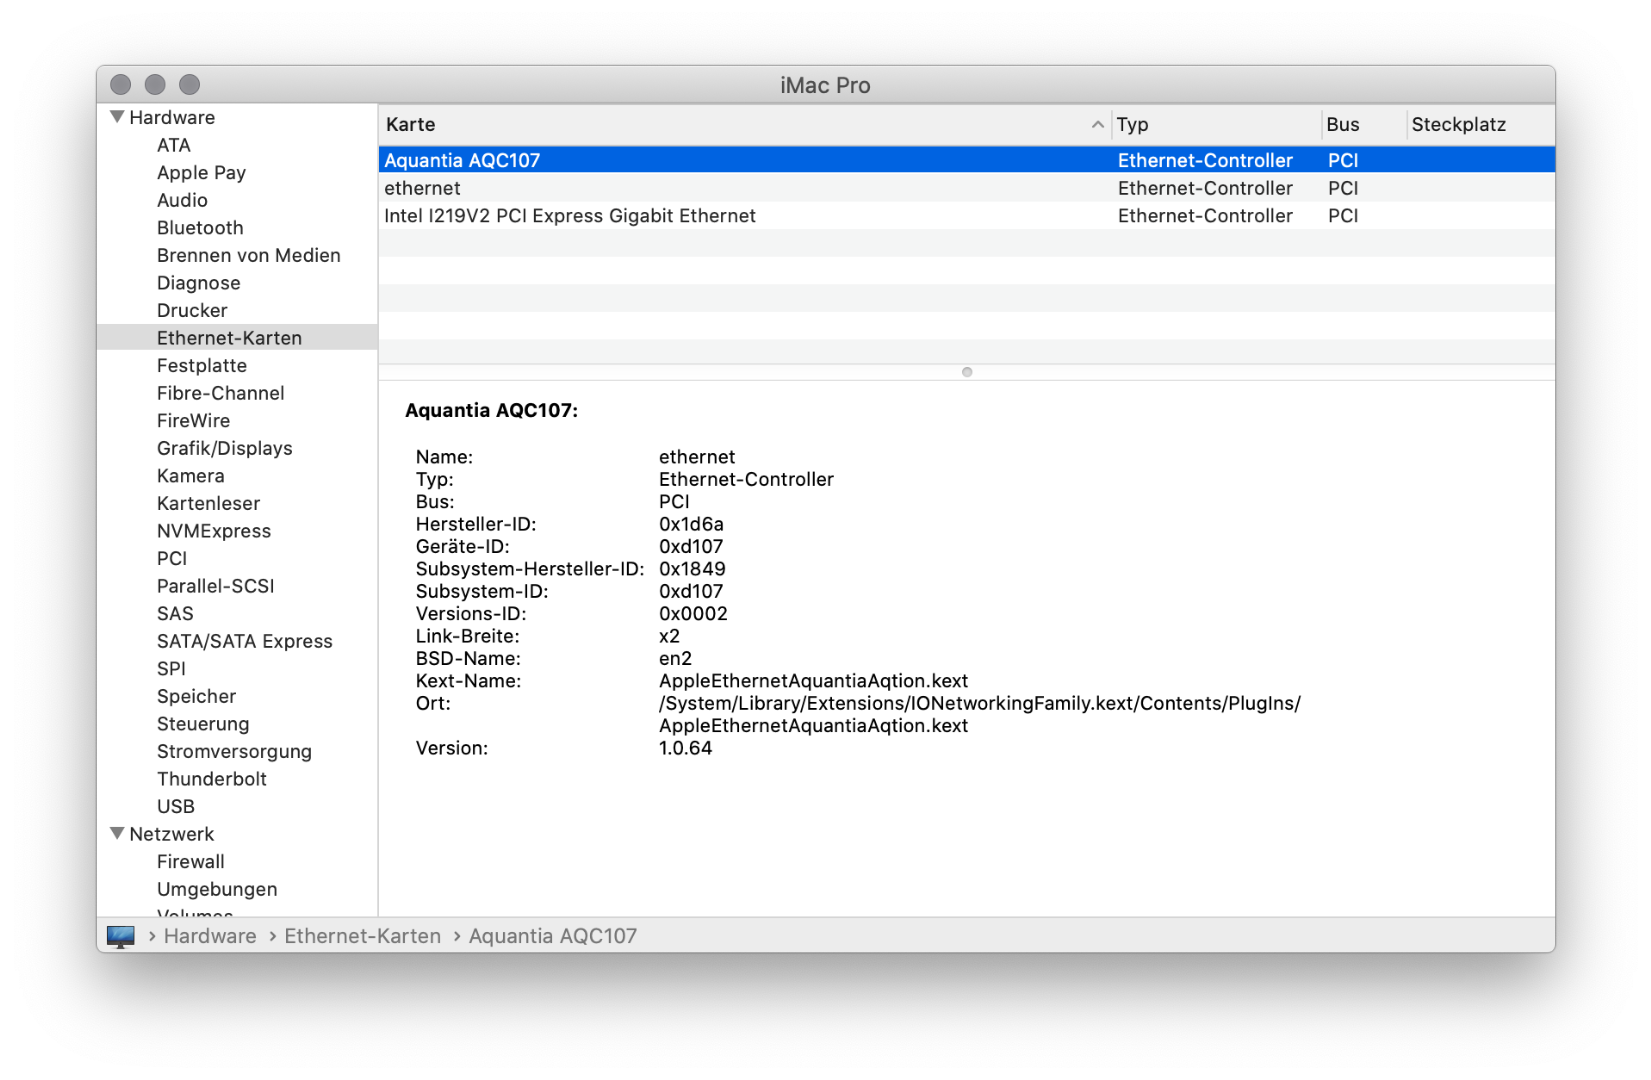1651x1080 pixels.
Task: Close the iMac Pro window
Action: pos(121,85)
